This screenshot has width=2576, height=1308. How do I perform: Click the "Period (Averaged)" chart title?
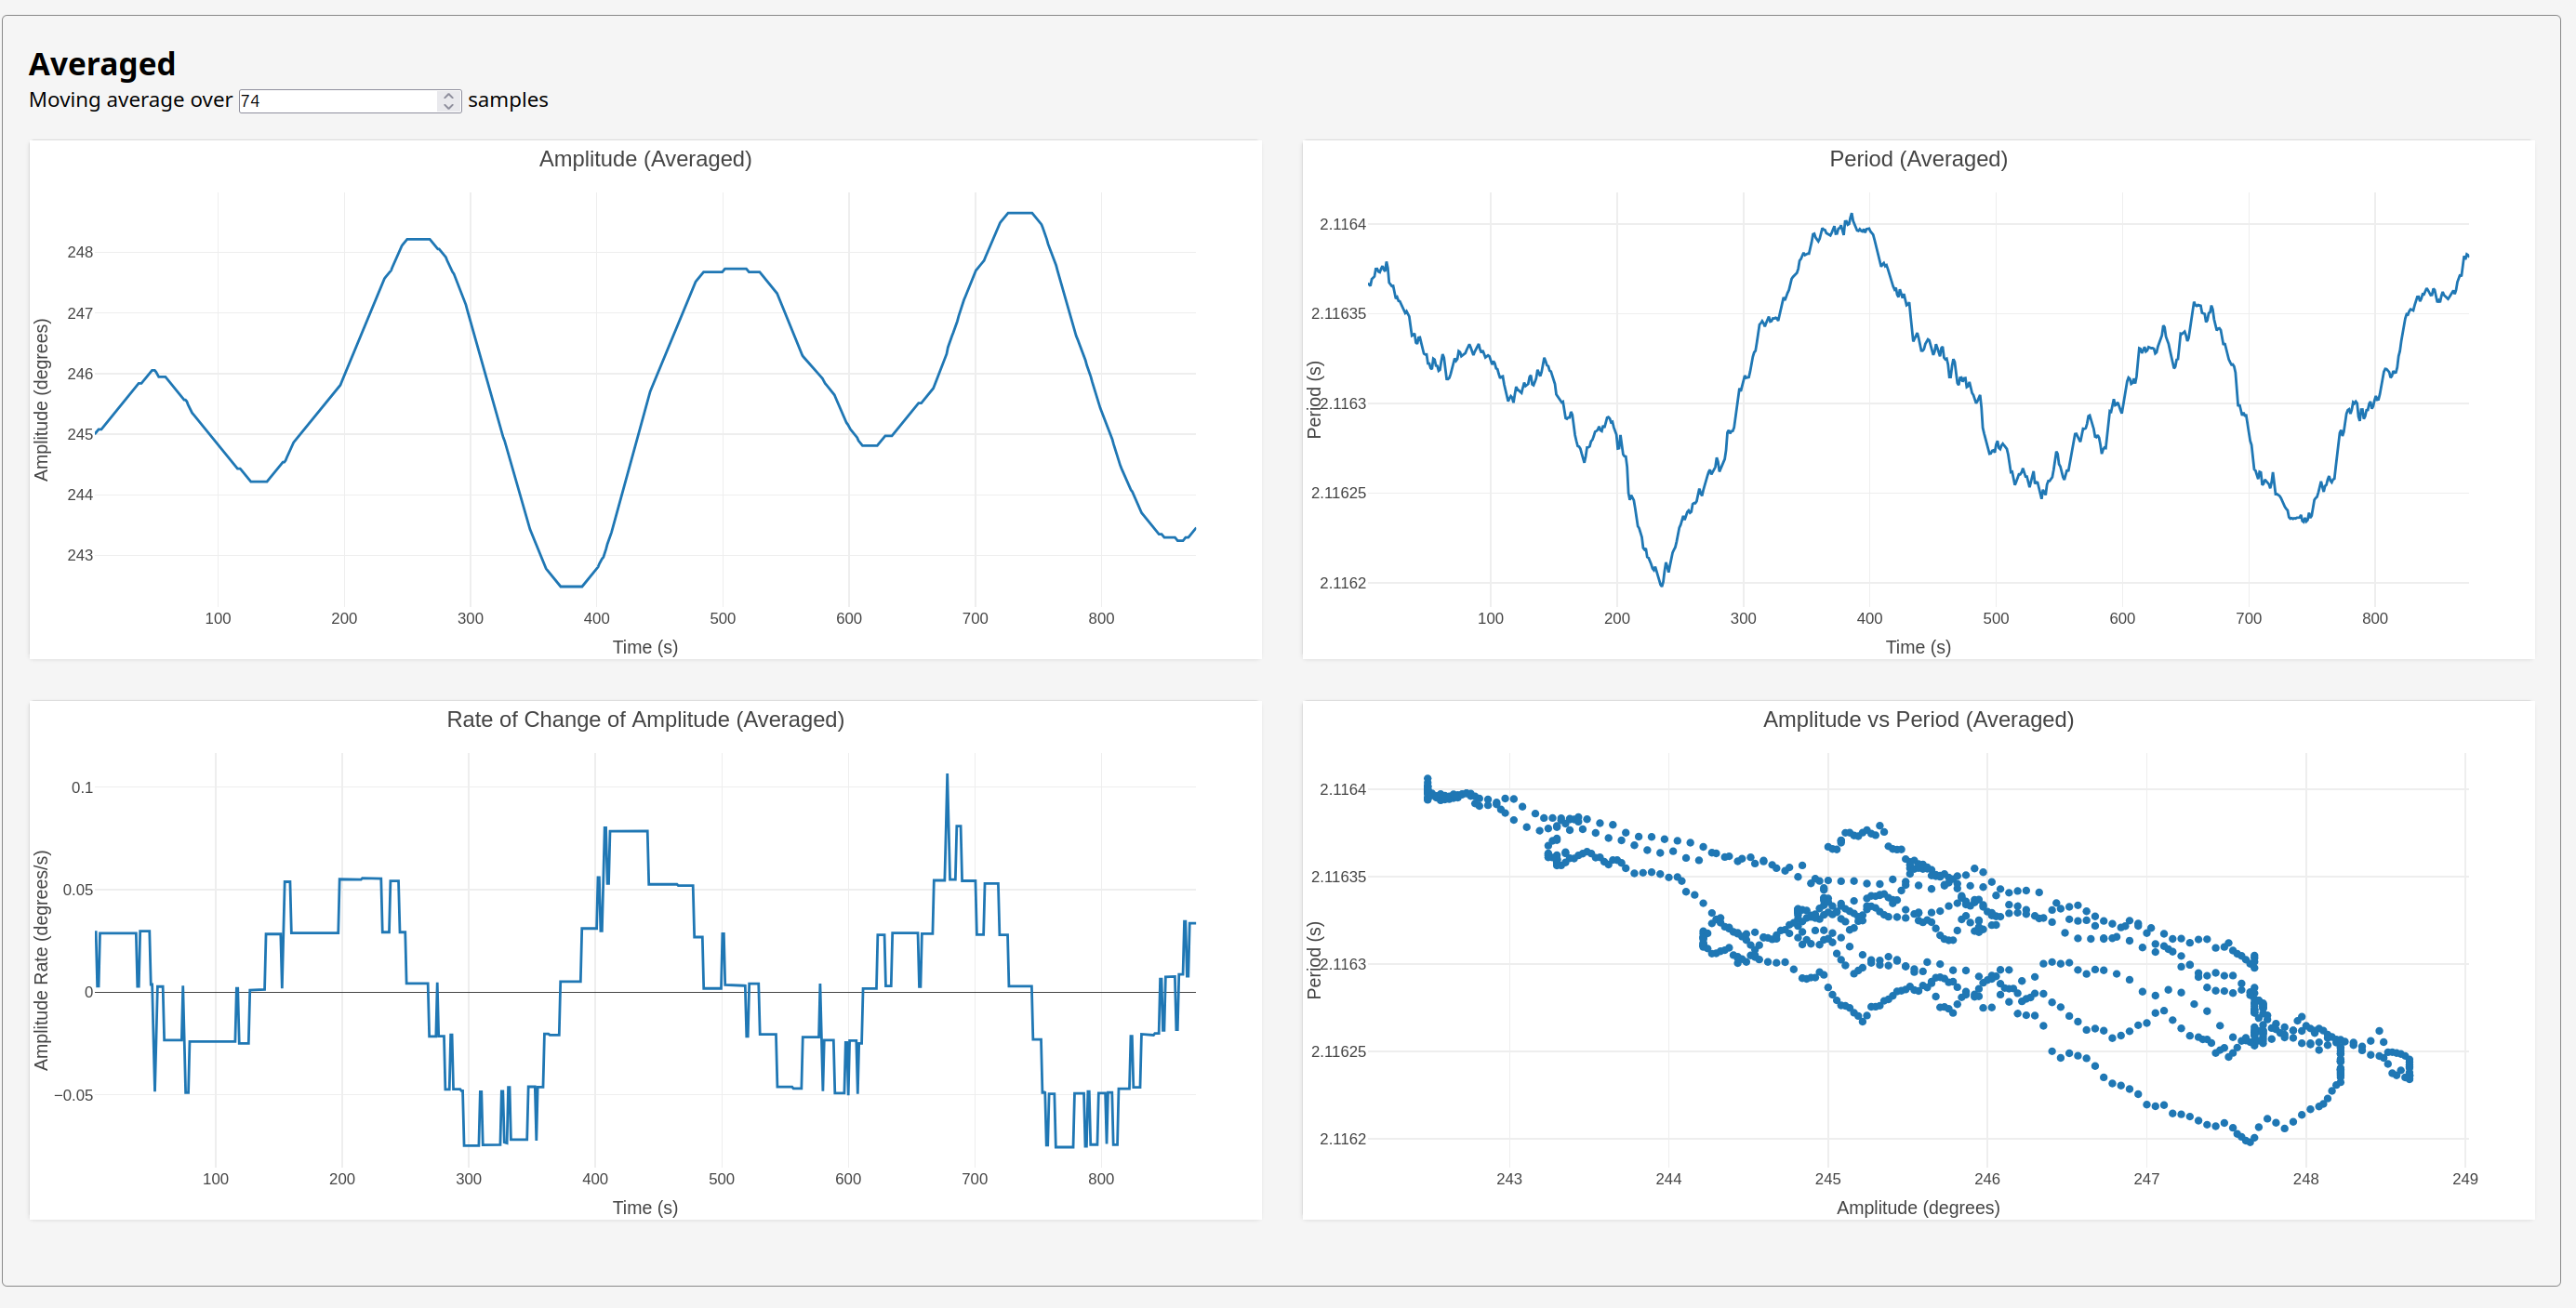tap(1917, 159)
